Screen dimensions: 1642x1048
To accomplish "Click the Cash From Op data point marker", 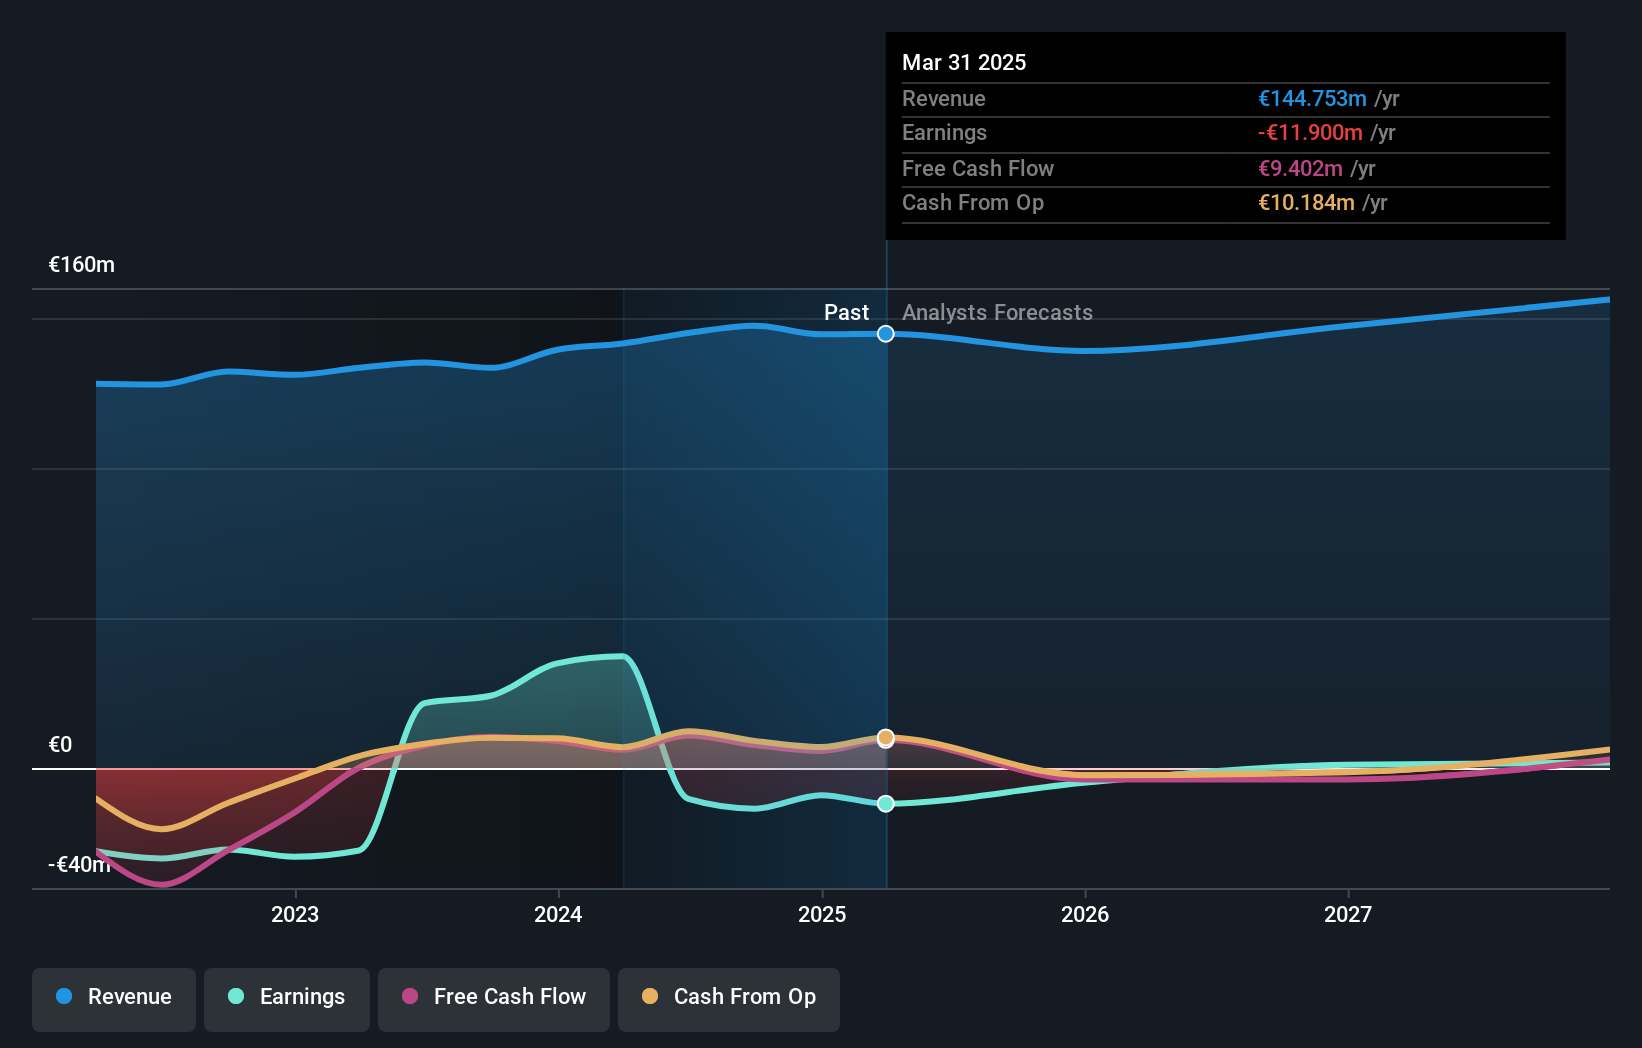I will point(886,738).
